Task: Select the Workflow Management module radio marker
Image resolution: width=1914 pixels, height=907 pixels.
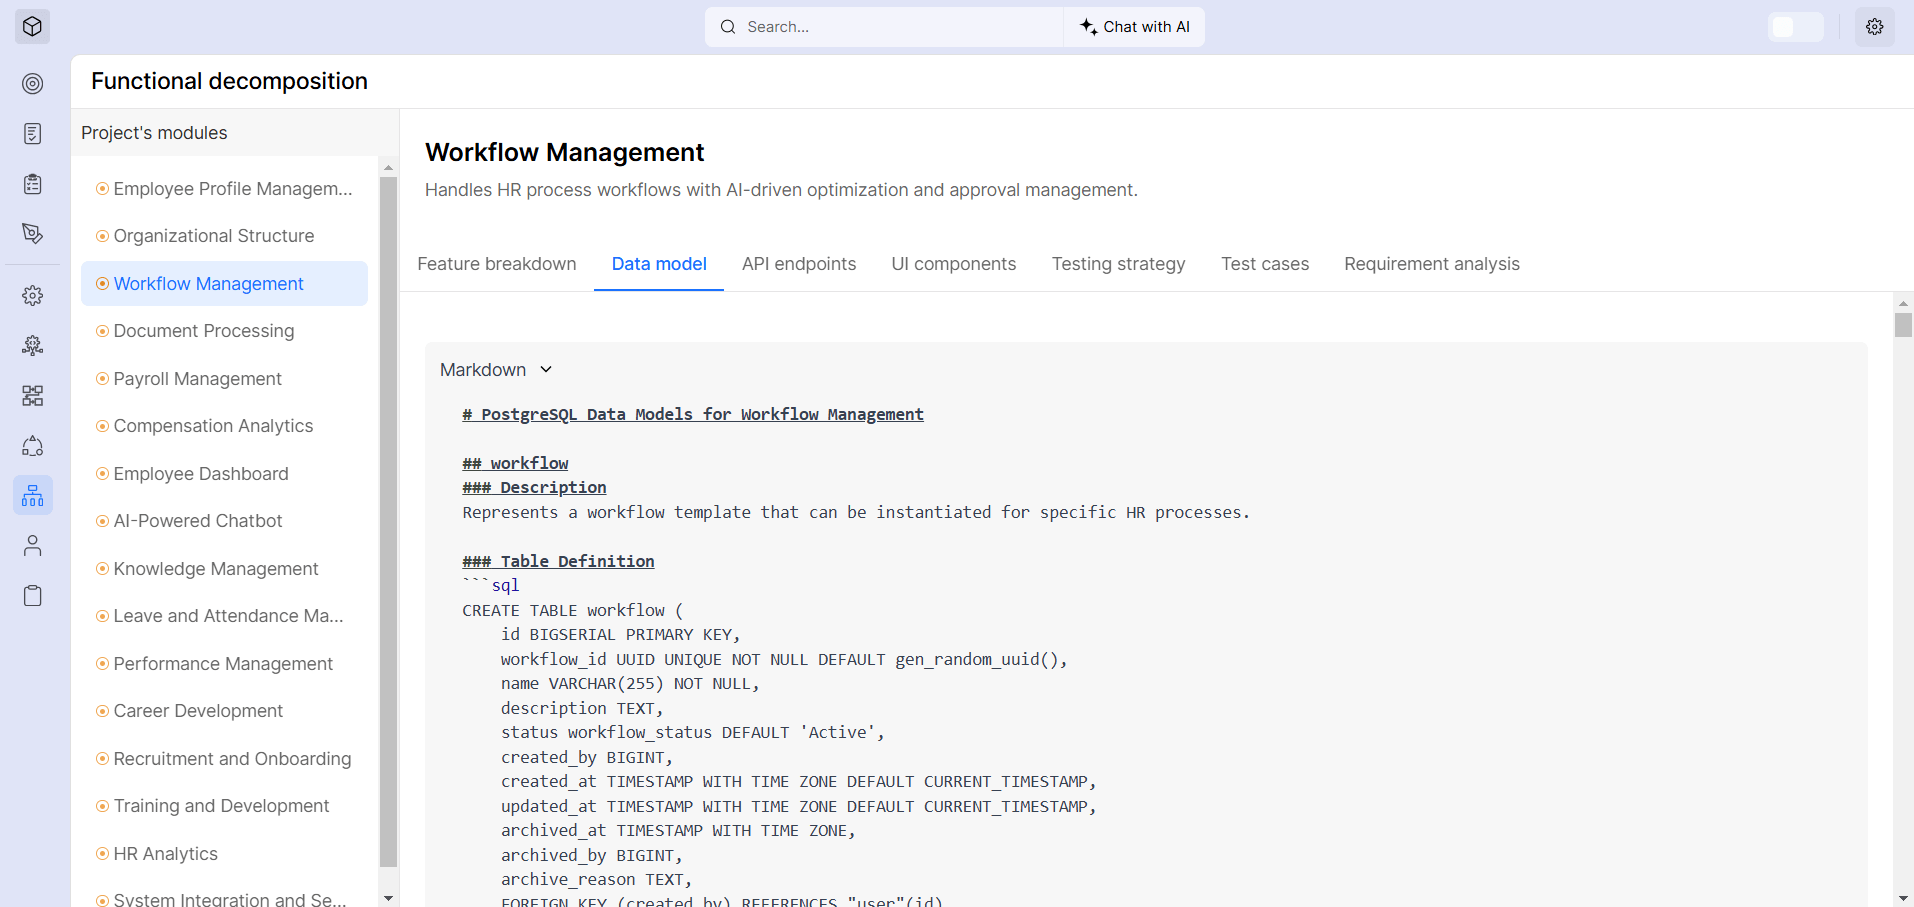Action: 102,283
